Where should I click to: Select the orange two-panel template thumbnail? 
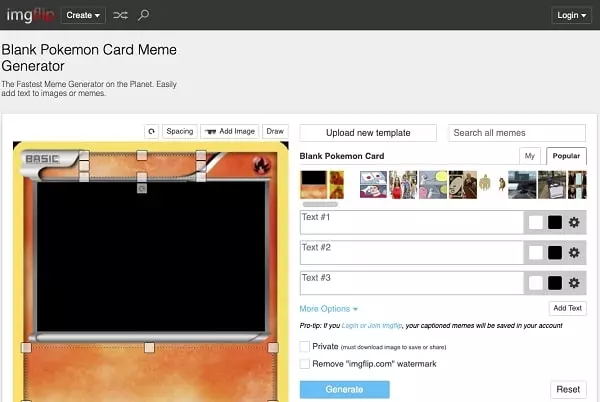coord(337,185)
